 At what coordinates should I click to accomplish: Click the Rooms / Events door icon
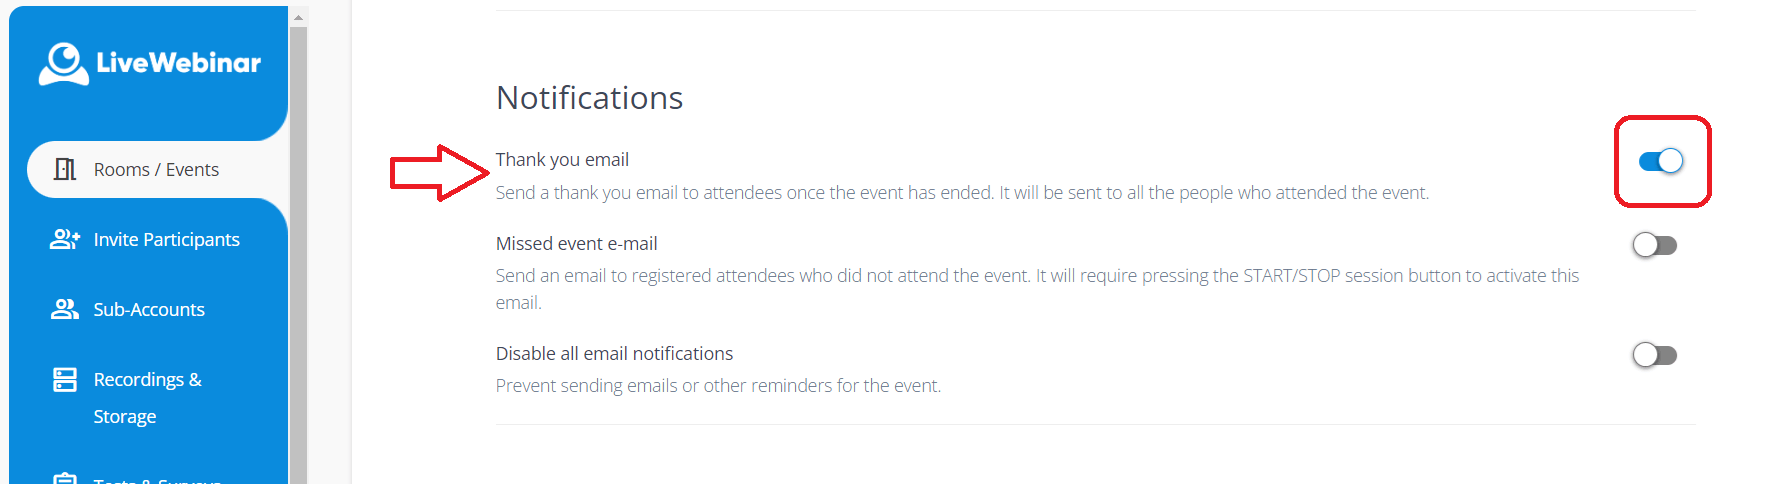65,169
